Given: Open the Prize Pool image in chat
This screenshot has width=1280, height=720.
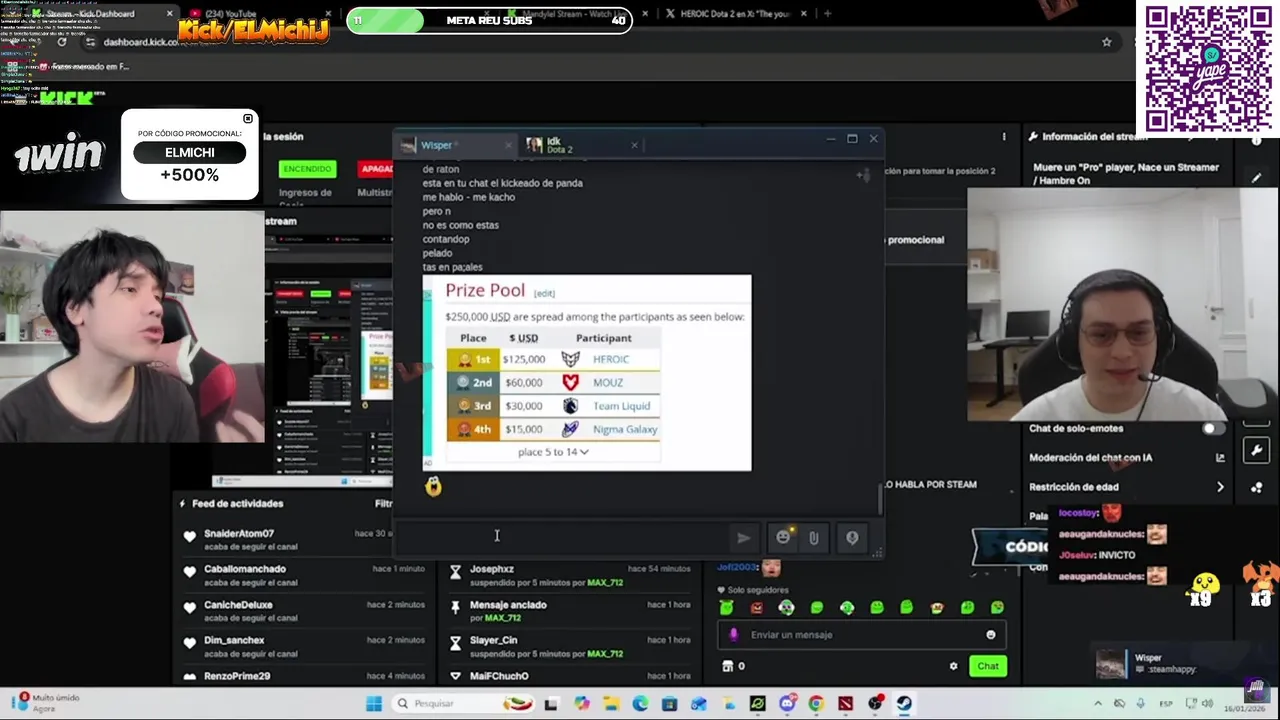Looking at the screenshot, I should click(x=587, y=372).
